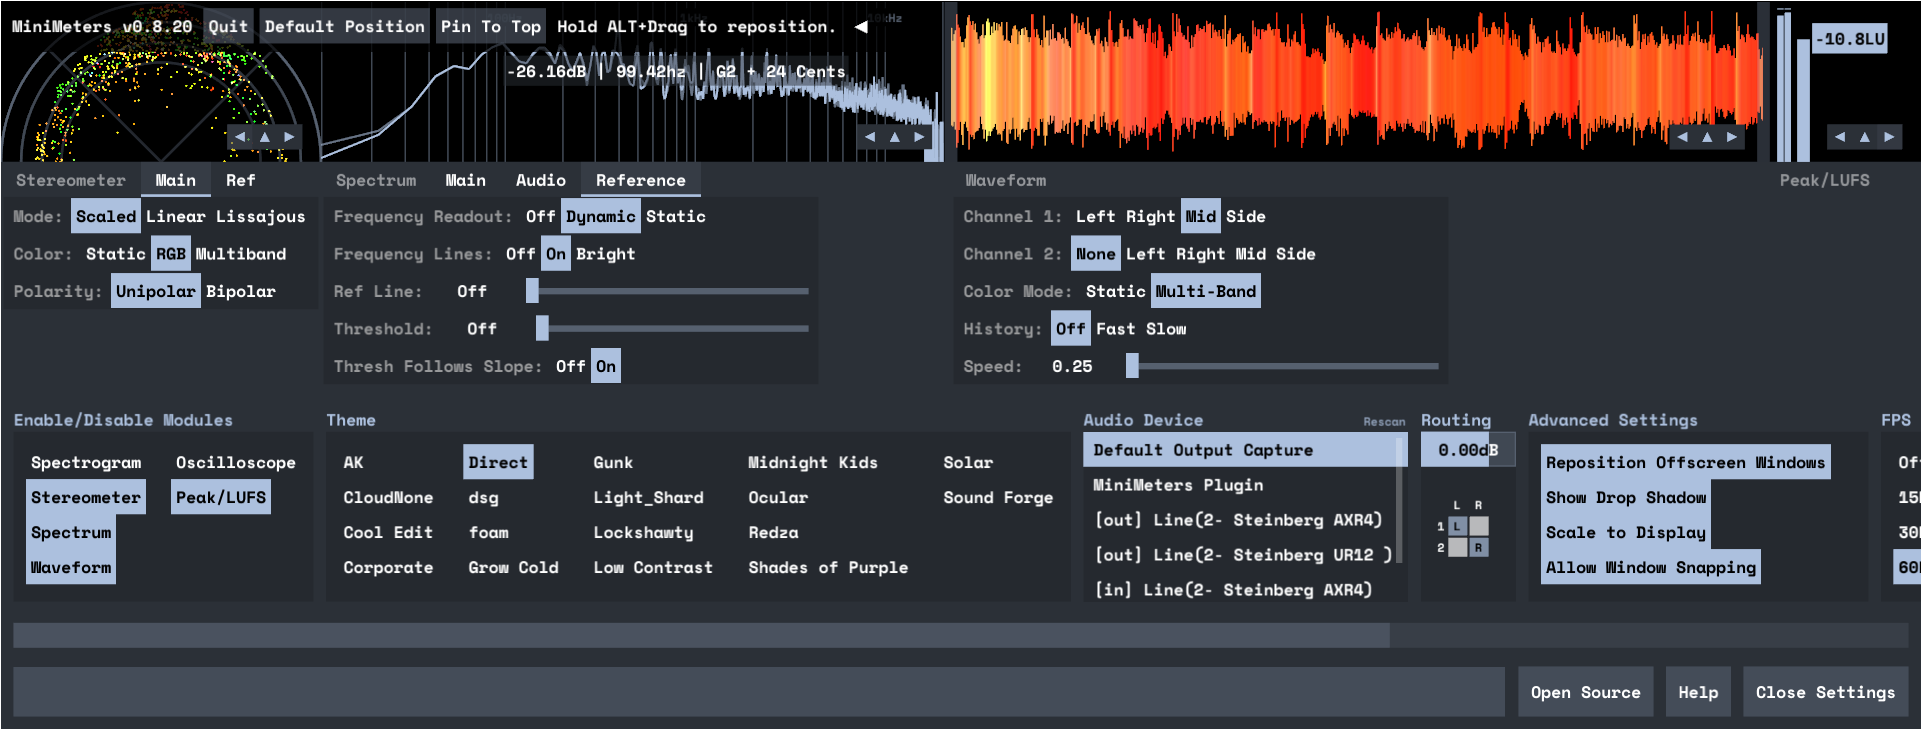Route input 2 to L in routing matrix
This screenshot has width=1922, height=730.
click(x=1458, y=547)
